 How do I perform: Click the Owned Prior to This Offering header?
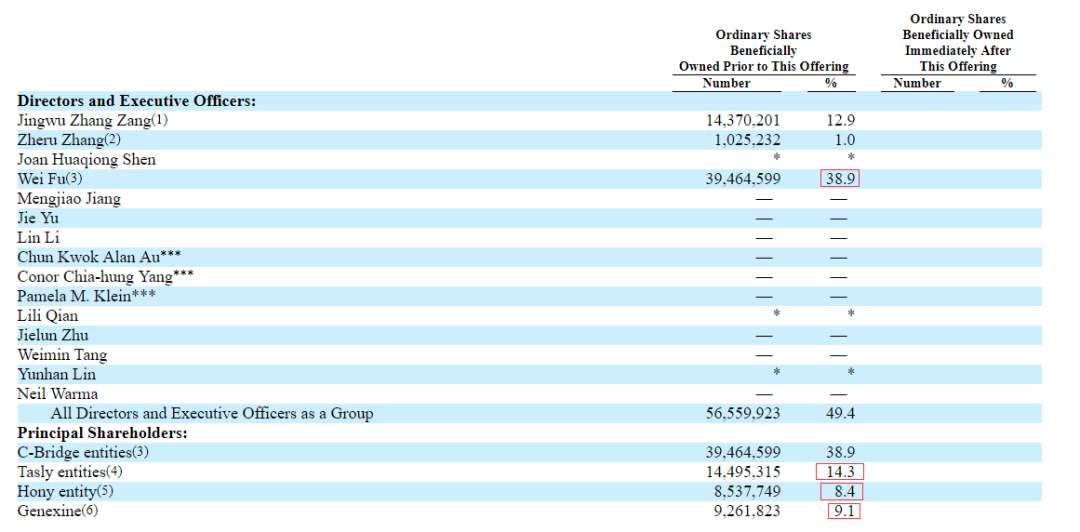tap(763, 66)
